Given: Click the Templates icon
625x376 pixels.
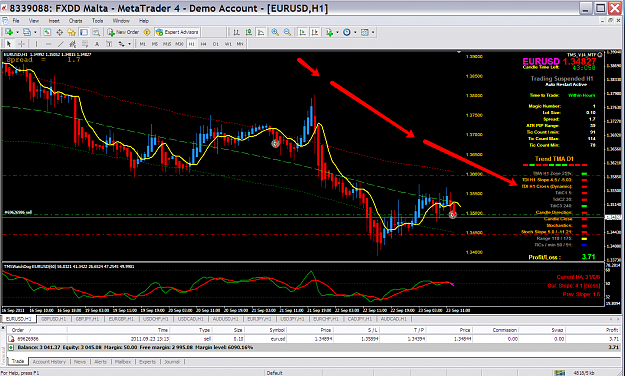Looking at the screenshot, I should point(365,32).
